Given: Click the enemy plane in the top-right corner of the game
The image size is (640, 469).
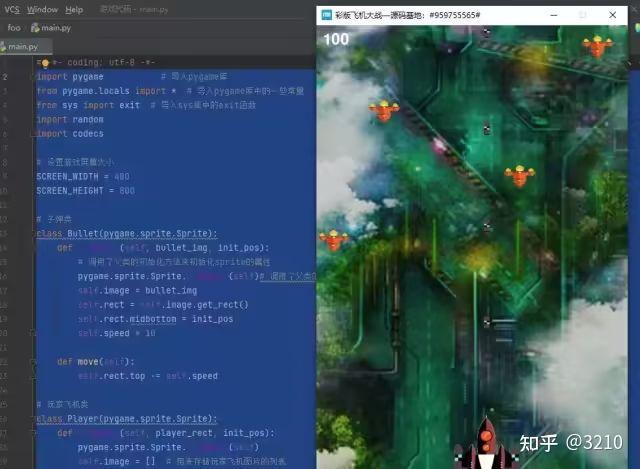Looking at the screenshot, I should (598, 46).
